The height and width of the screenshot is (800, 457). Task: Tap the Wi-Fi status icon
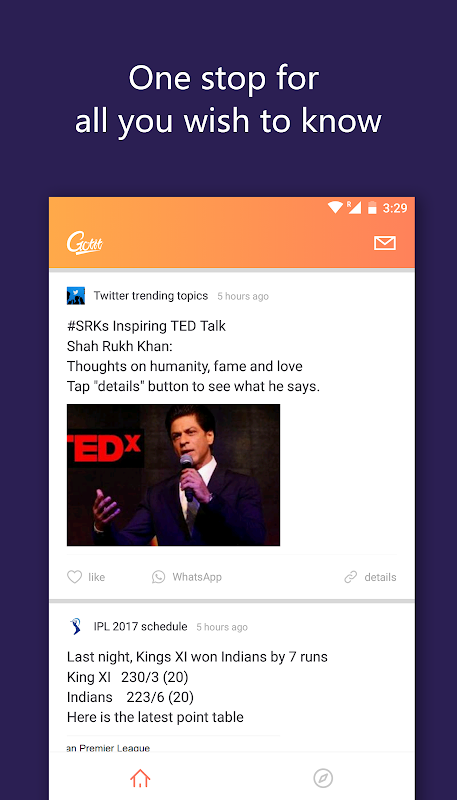pos(335,207)
